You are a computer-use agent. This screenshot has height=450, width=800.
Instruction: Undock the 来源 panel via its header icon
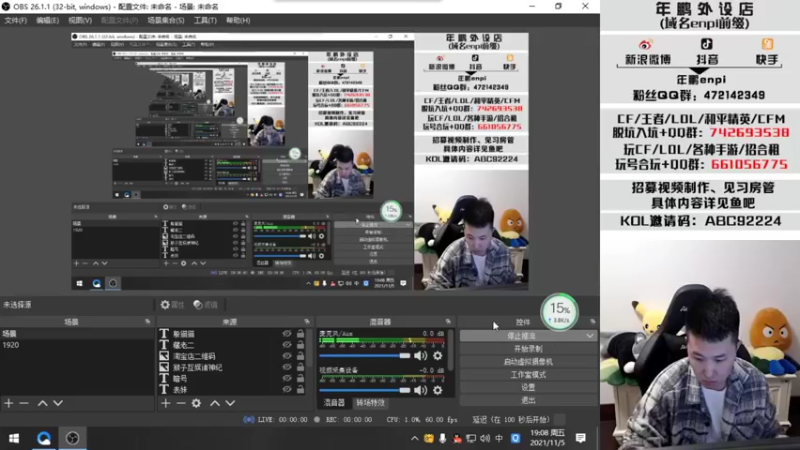(307, 321)
